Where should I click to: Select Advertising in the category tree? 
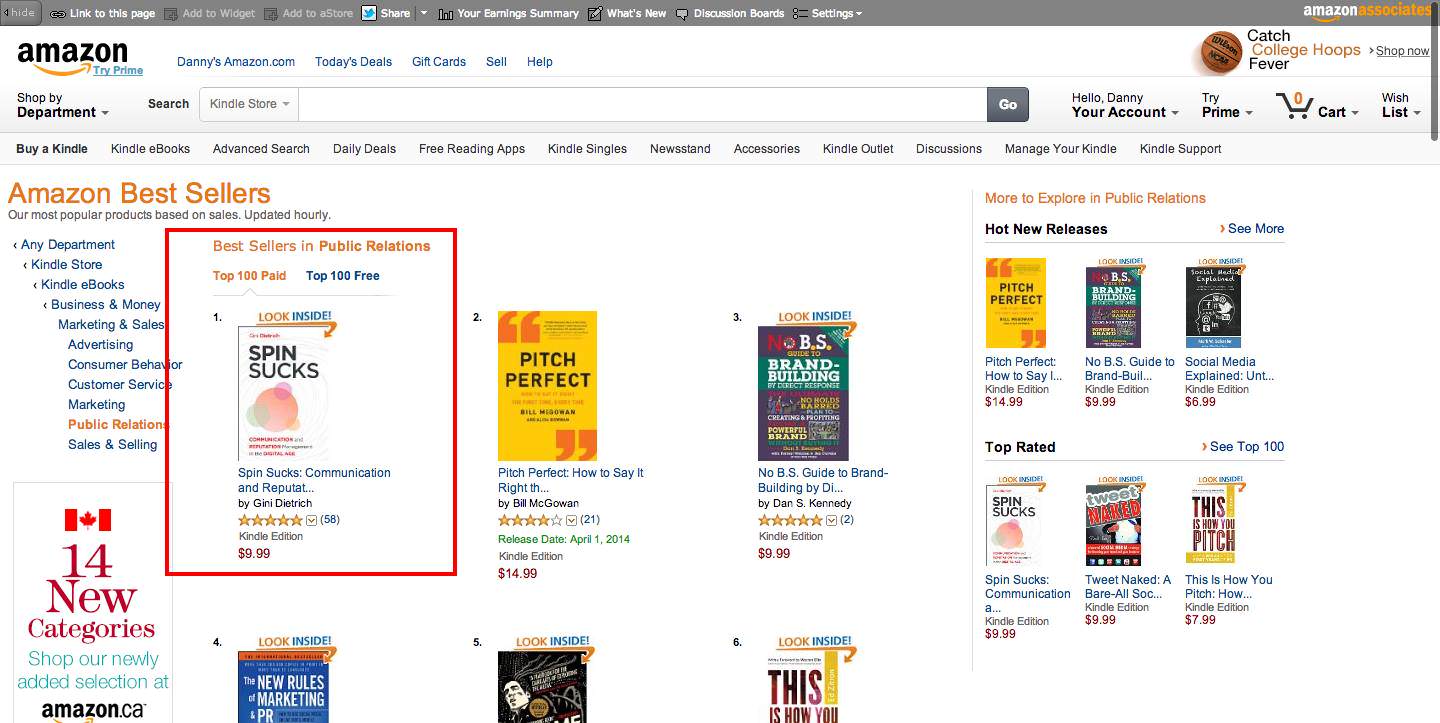point(100,345)
